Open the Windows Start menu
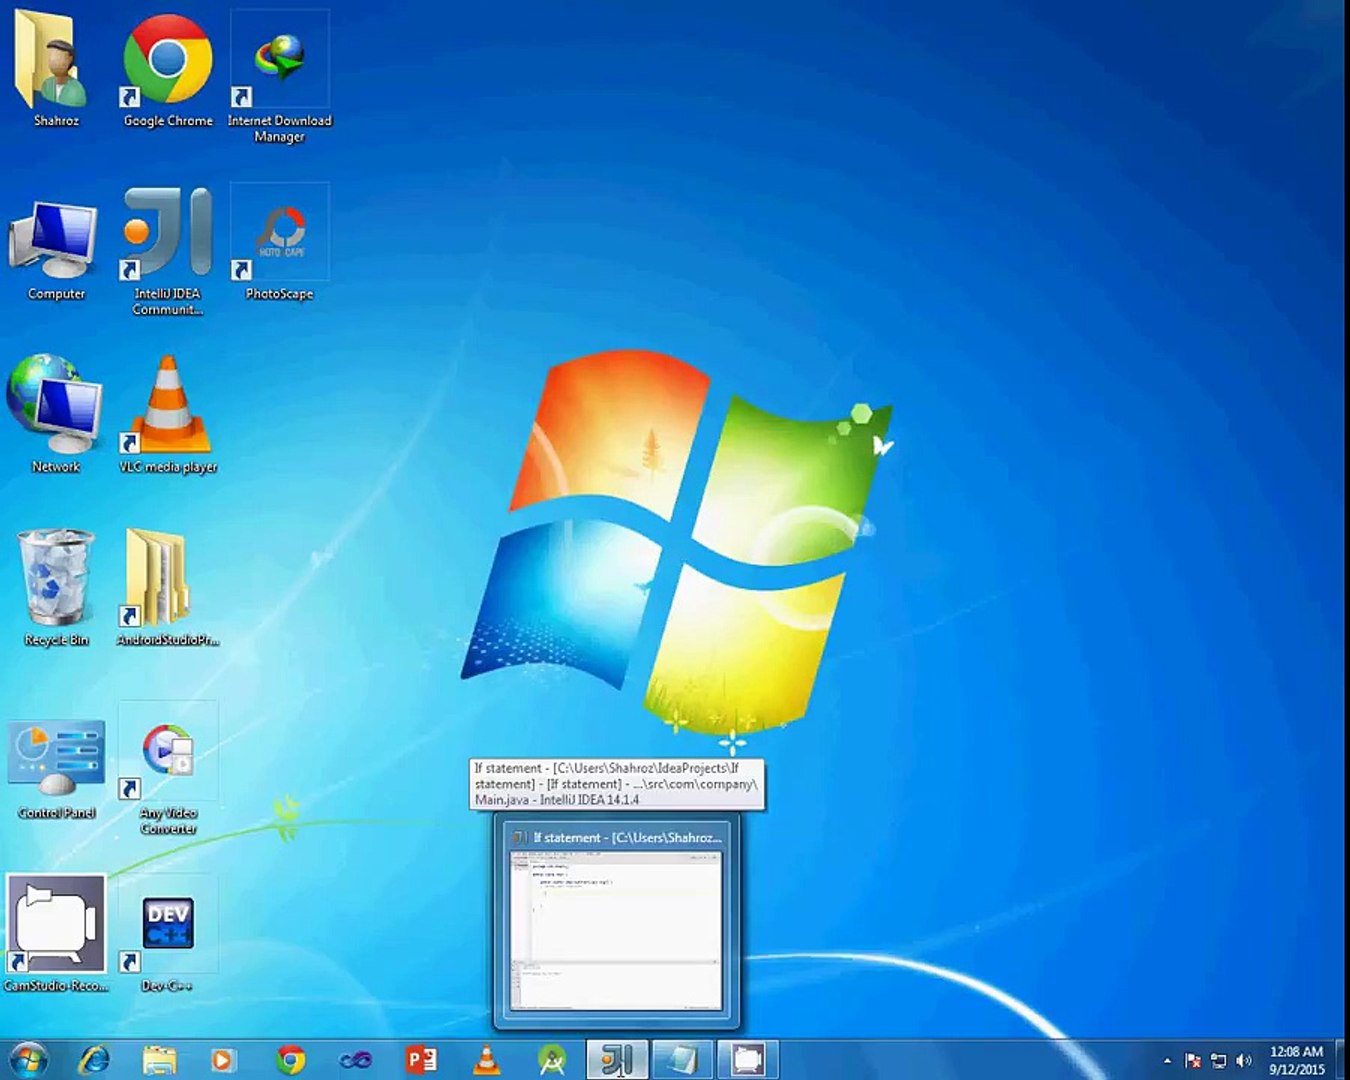1350x1080 pixels. click(27, 1059)
